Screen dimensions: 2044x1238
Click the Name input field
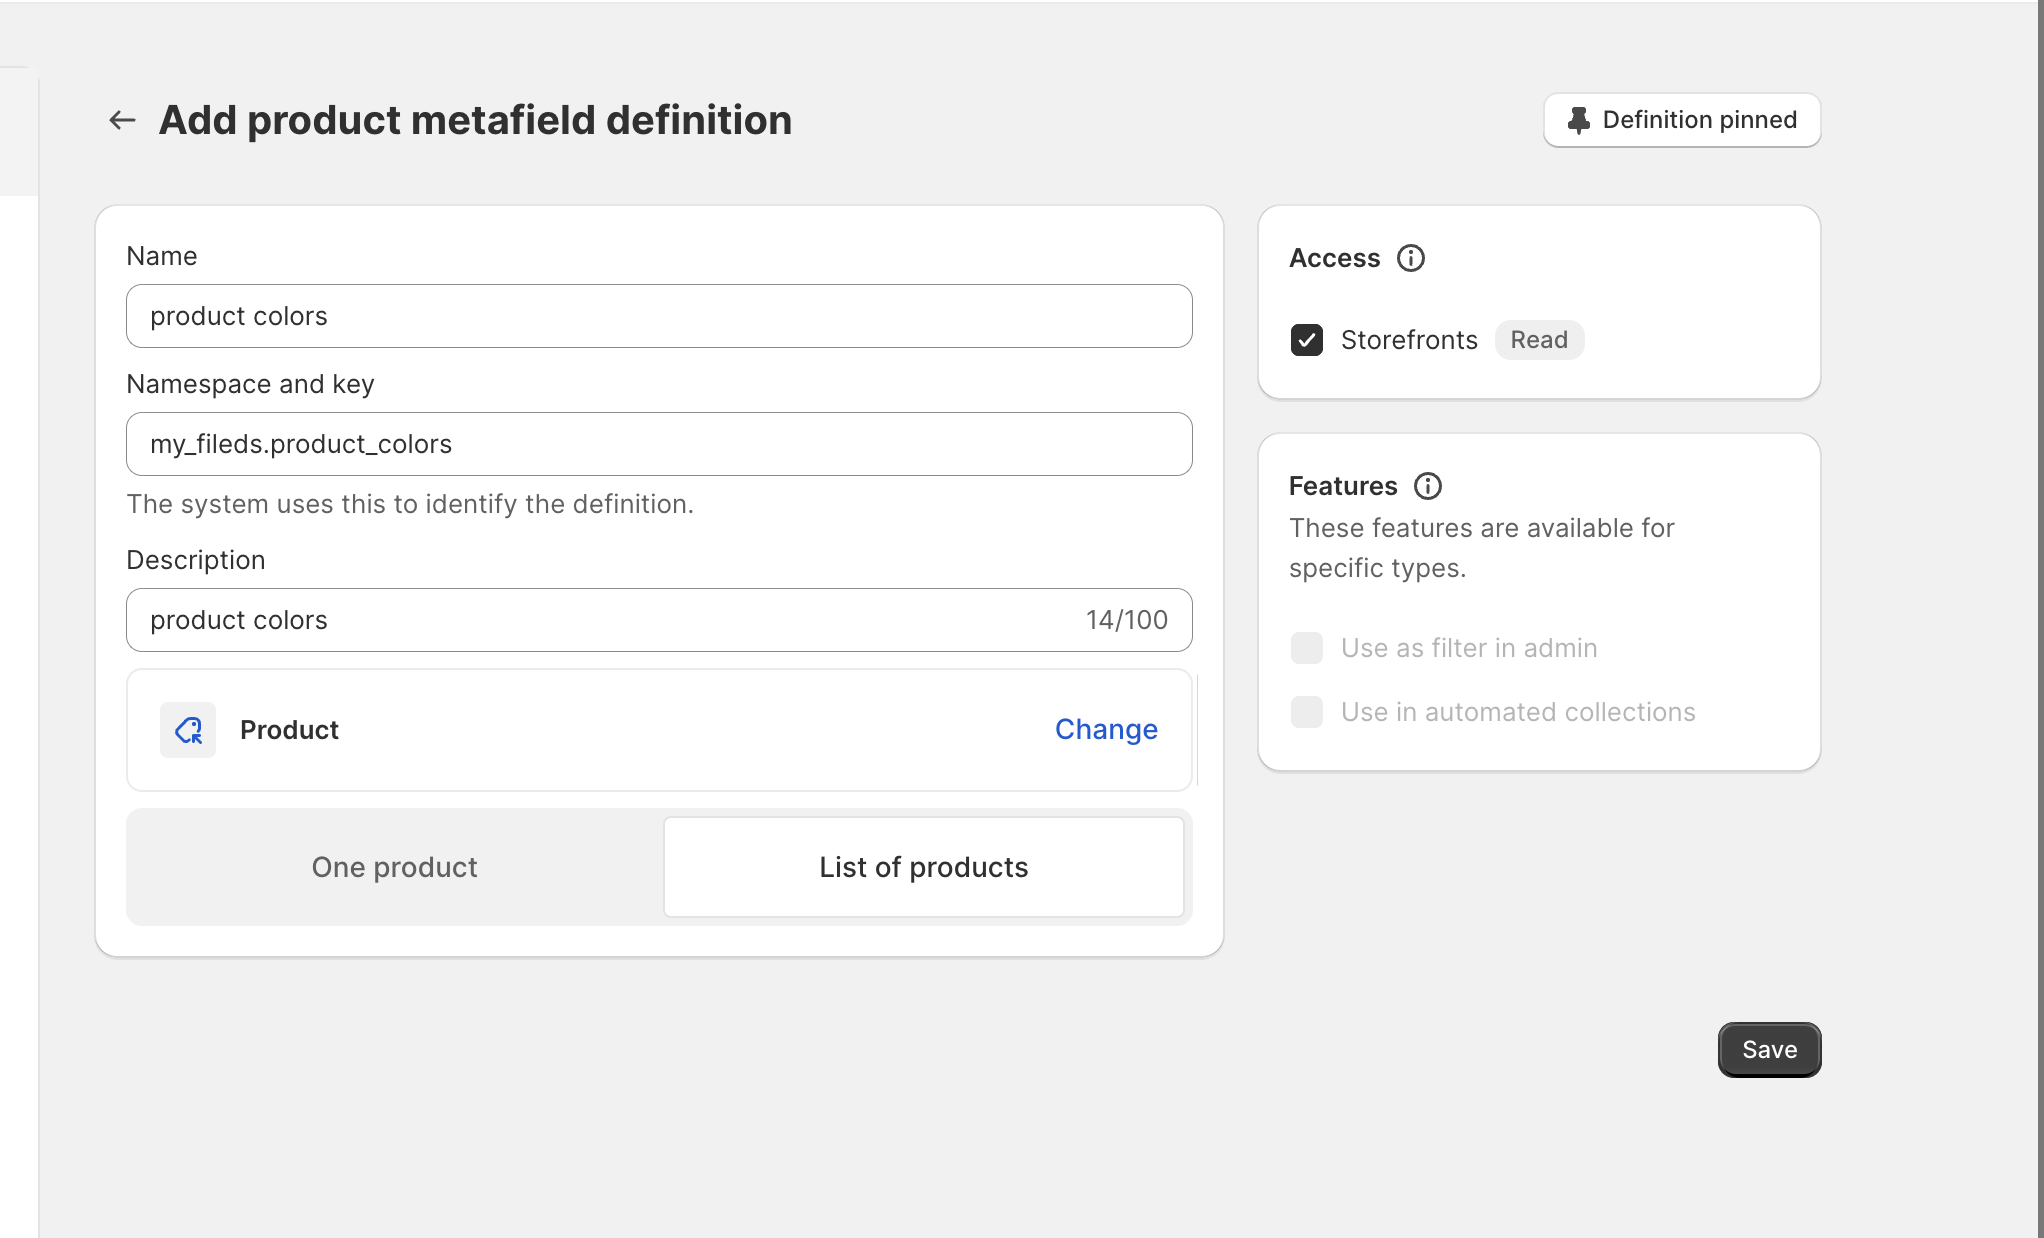(658, 316)
